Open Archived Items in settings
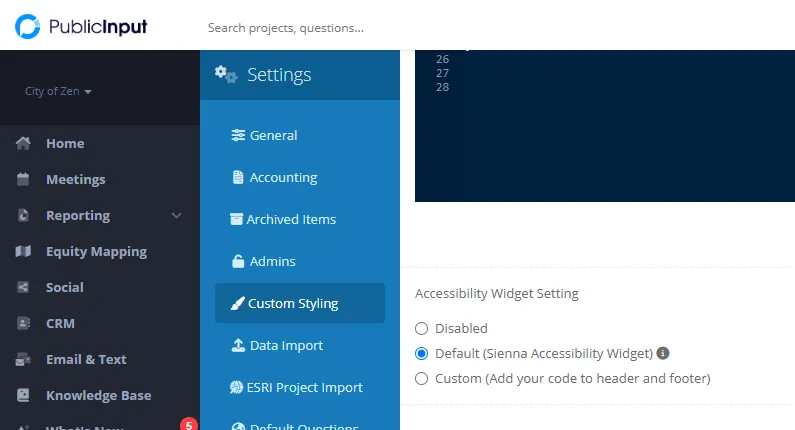The width and height of the screenshot is (795, 430). (290, 220)
